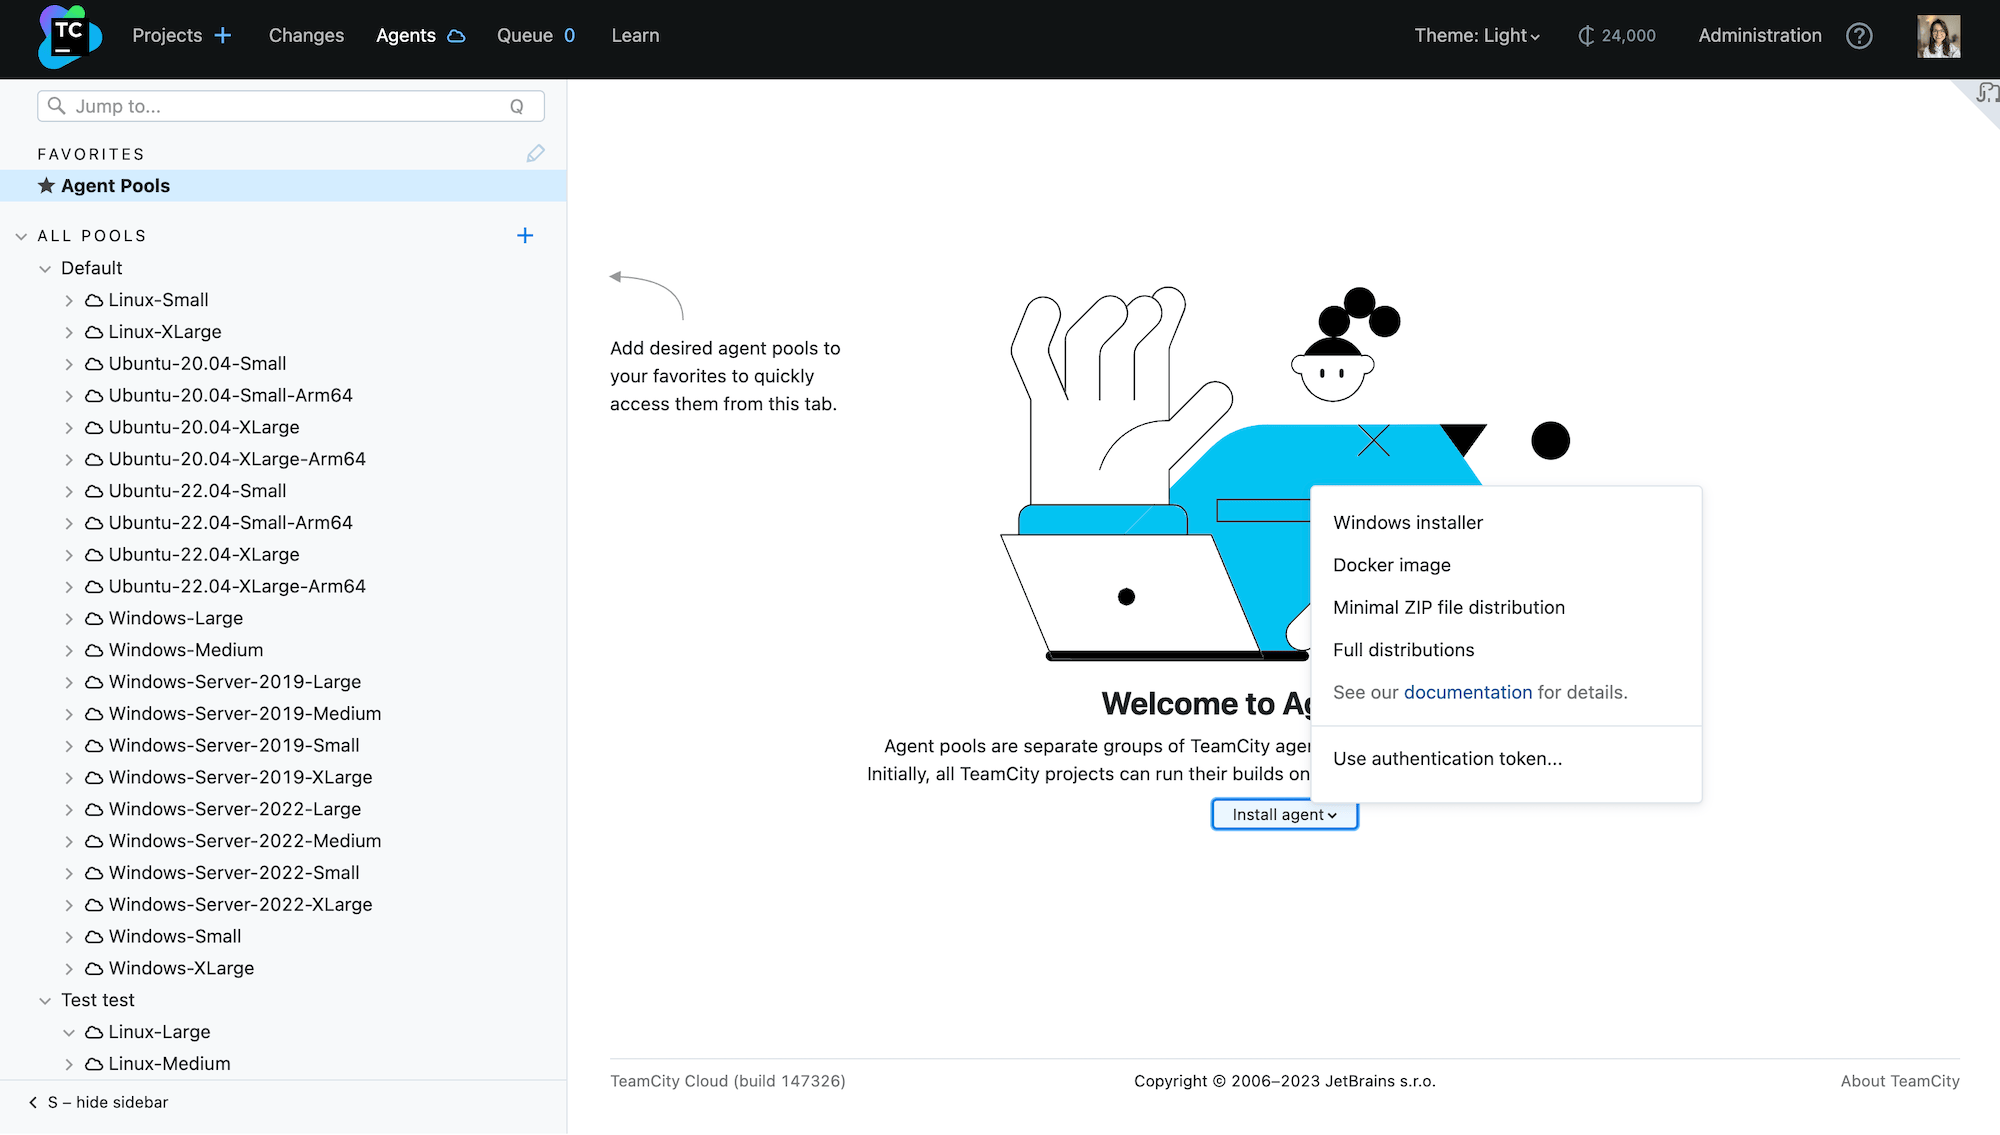Click the pencil icon to edit Favorites
The height and width of the screenshot is (1135, 2000).
coord(535,153)
